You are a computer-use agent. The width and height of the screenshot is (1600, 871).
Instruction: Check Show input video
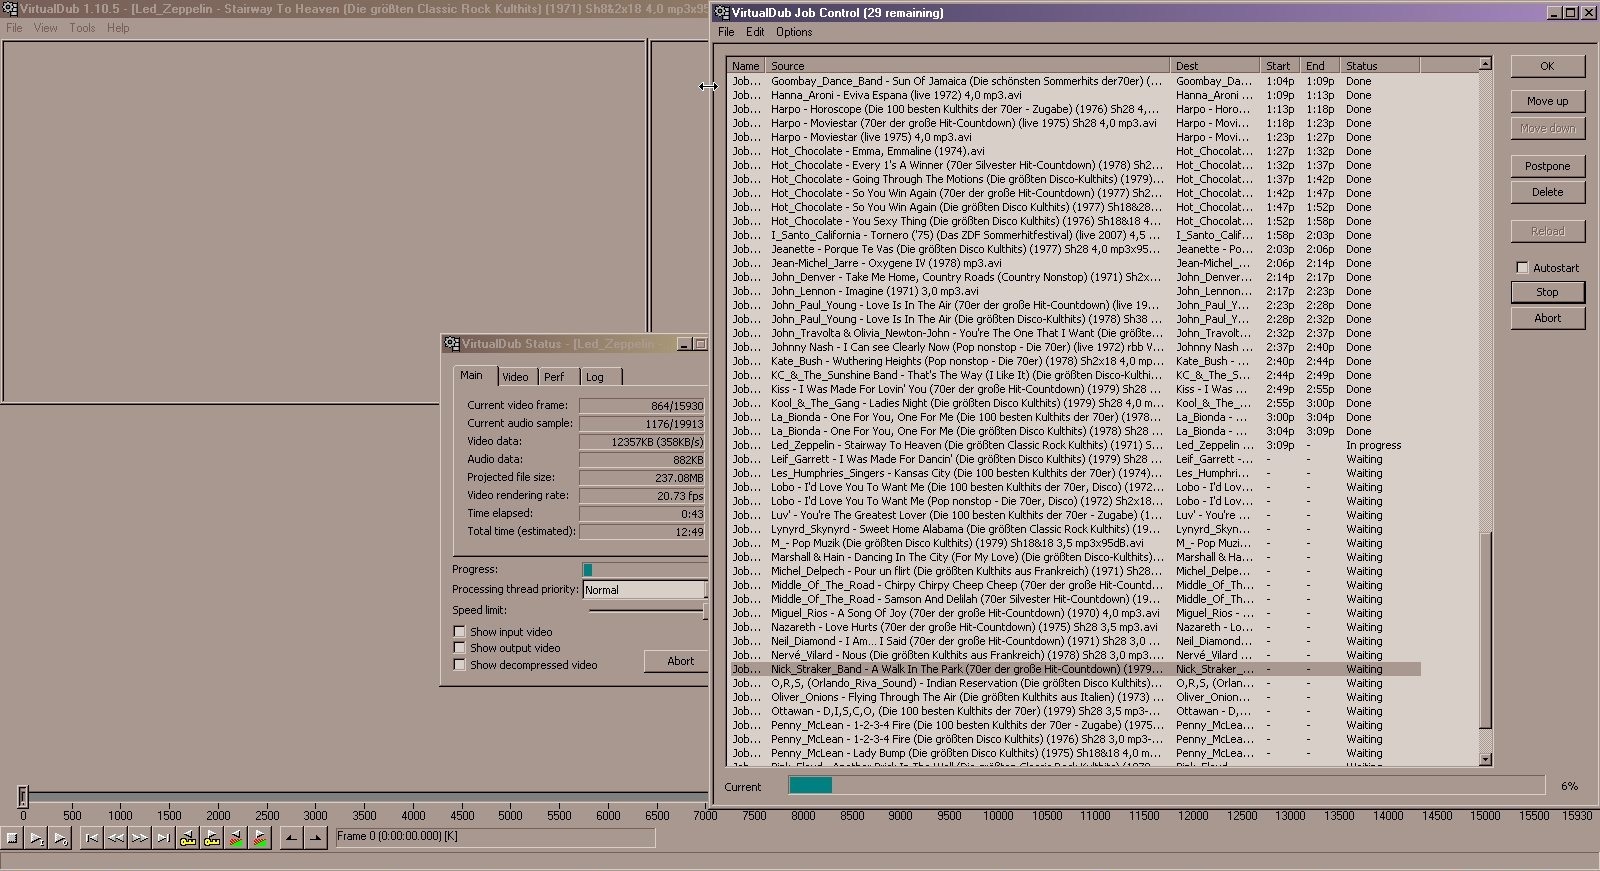[460, 632]
